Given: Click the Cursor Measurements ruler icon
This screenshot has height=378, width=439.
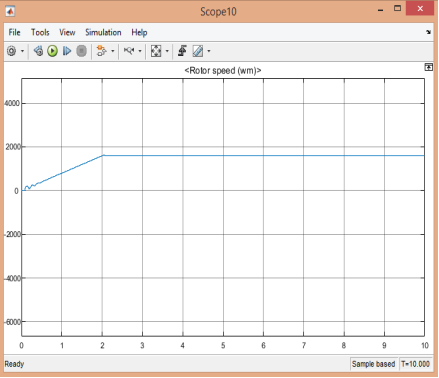Looking at the screenshot, I should pyautogui.click(x=198, y=51).
